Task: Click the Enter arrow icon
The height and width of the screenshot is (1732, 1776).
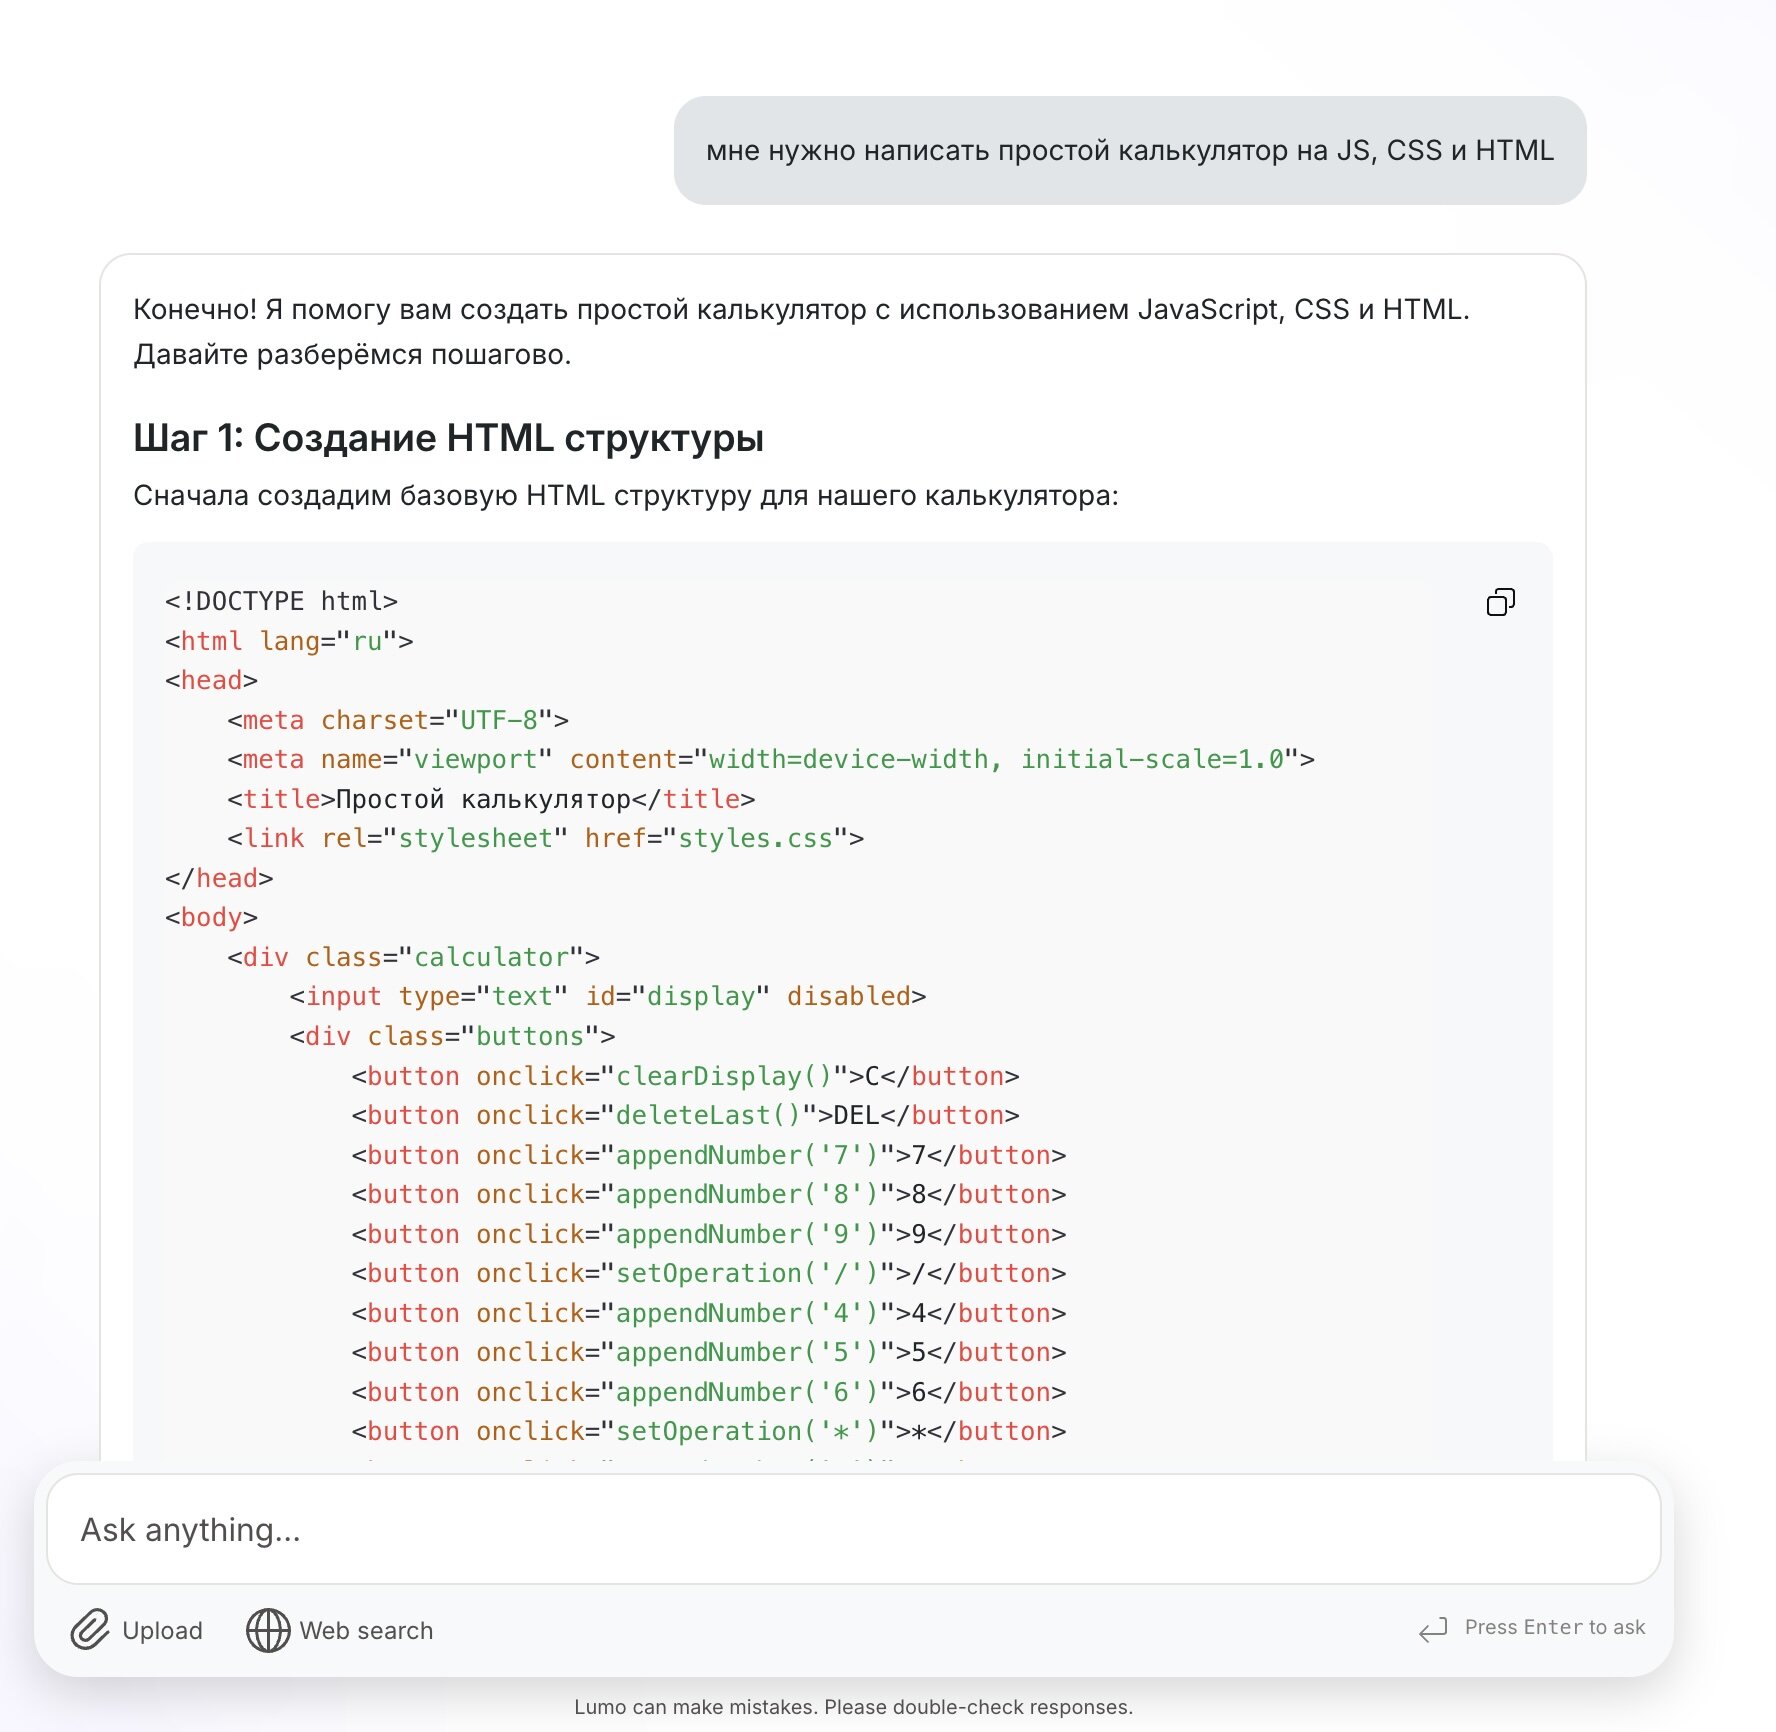Action: [x=1433, y=1629]
